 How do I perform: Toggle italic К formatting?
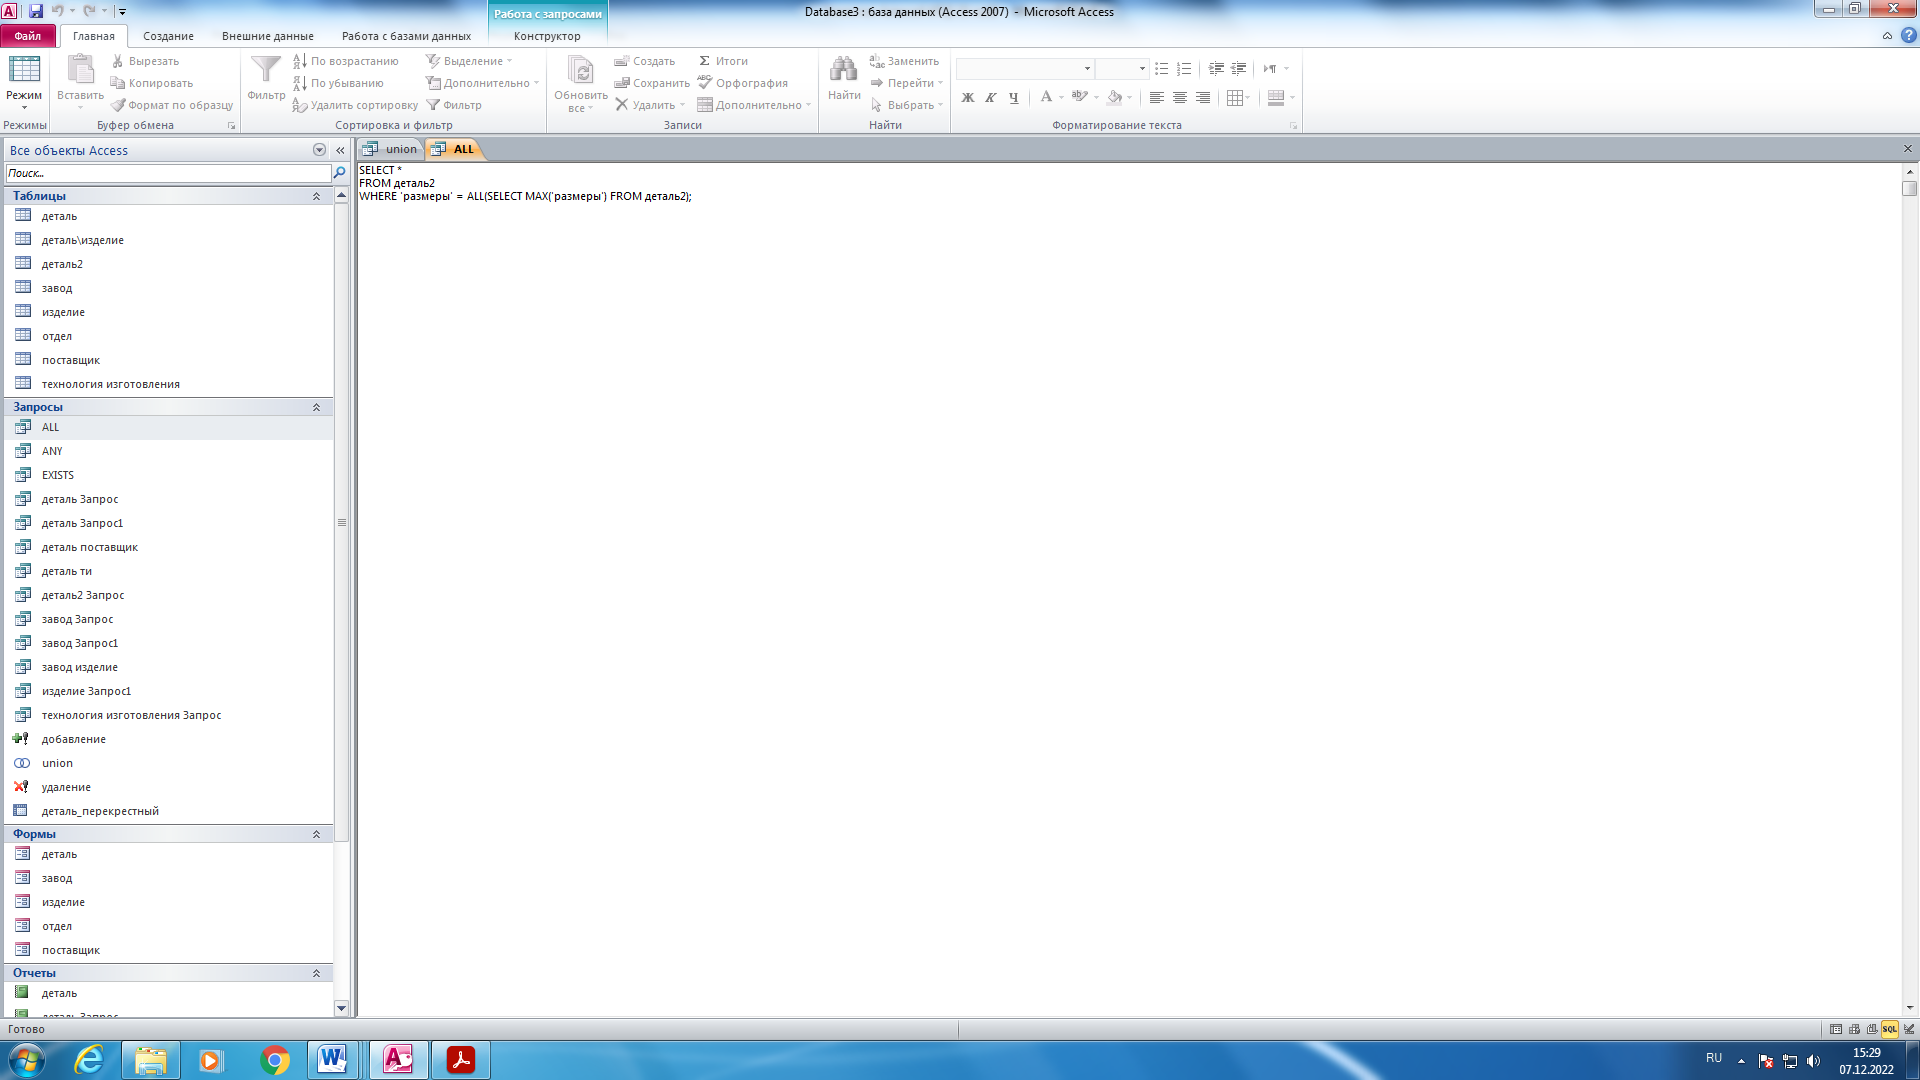[990, 98]
